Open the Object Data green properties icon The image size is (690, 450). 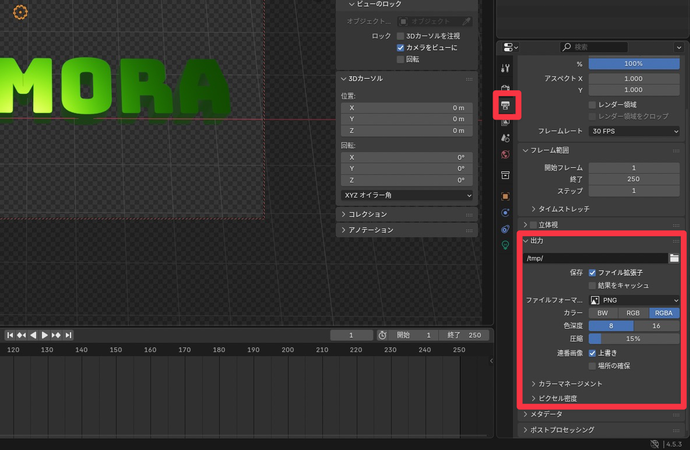click(x=505, y=245)
